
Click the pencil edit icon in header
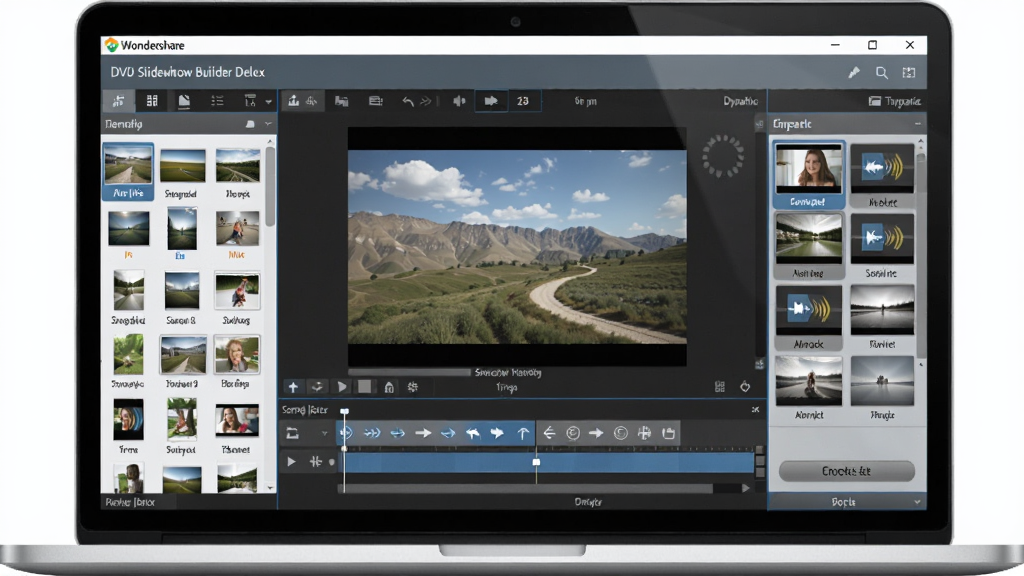(x=854, y=72)
